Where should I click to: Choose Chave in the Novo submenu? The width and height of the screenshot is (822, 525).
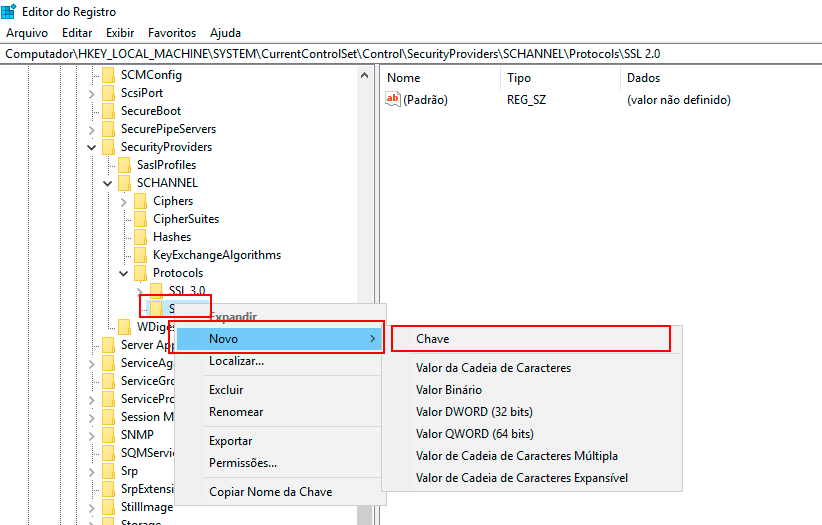[531, 339]
